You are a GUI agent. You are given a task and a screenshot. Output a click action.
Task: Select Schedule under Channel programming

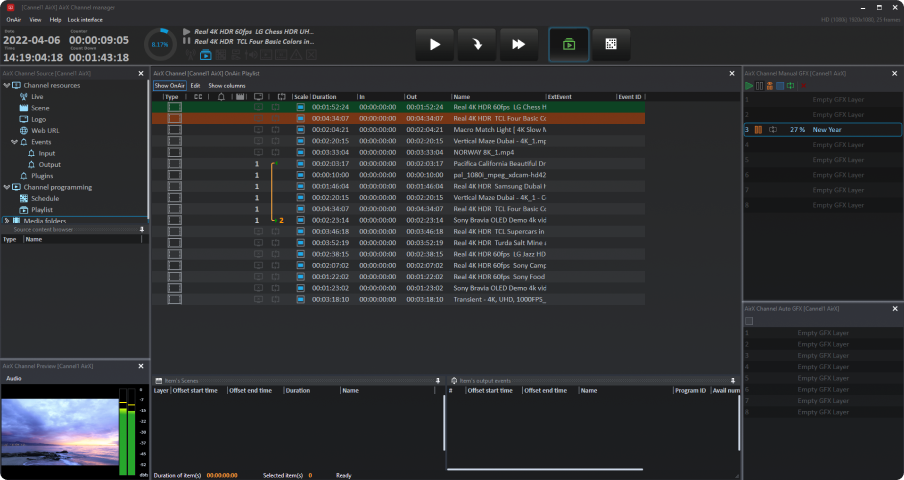point(45,198)
